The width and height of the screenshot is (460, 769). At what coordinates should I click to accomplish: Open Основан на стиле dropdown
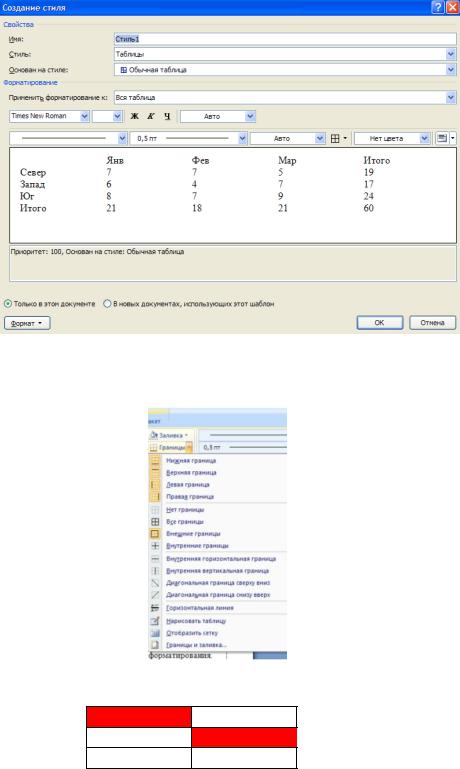tap(451, 70)
